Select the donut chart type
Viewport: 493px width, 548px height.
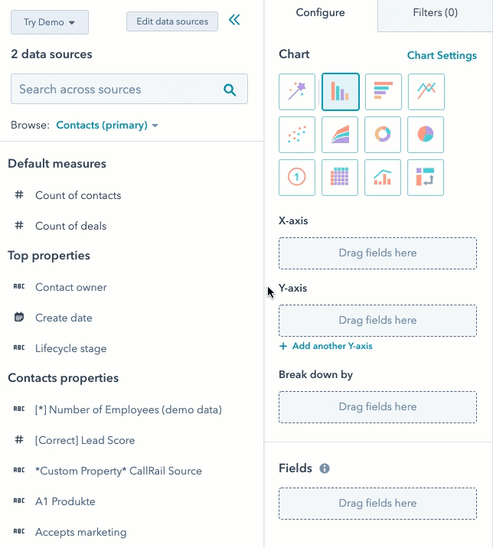tap(383, 135)
